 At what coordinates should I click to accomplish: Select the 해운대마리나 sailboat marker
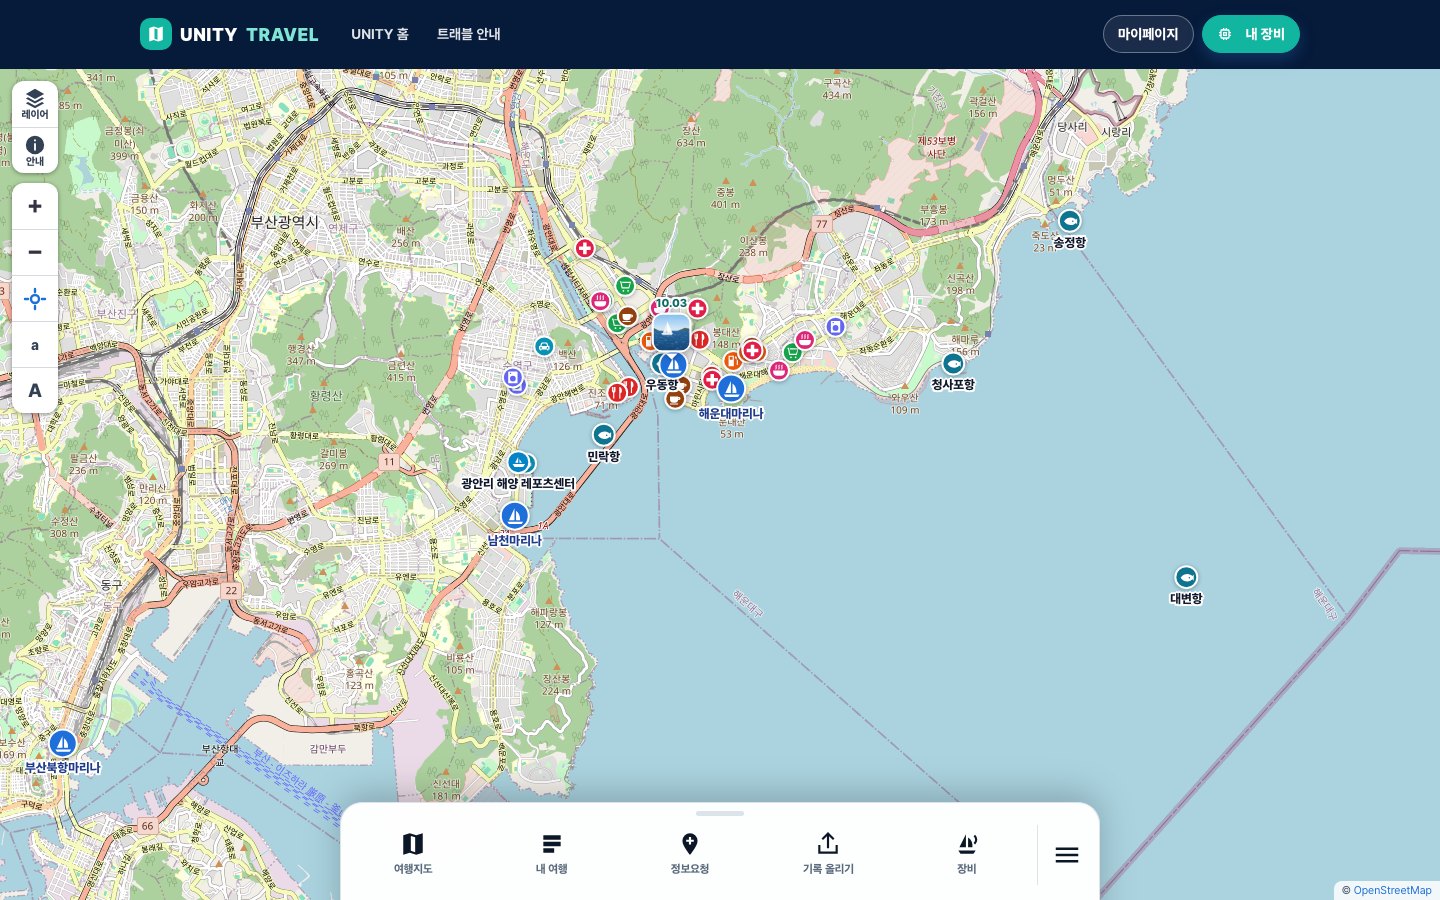pos(731,388)
